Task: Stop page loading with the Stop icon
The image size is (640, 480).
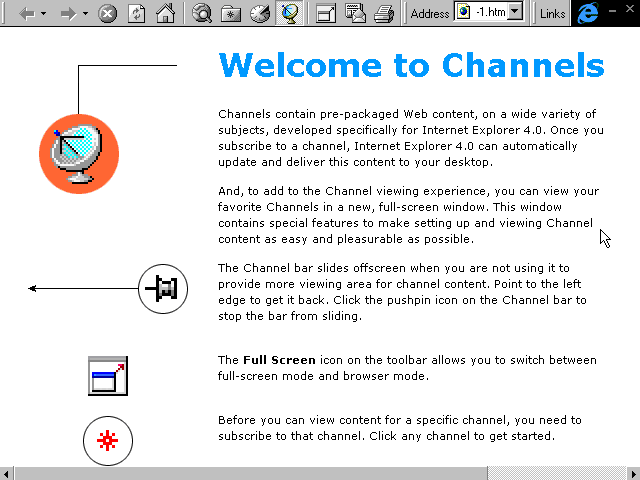Action: click(x=108, y=13)
